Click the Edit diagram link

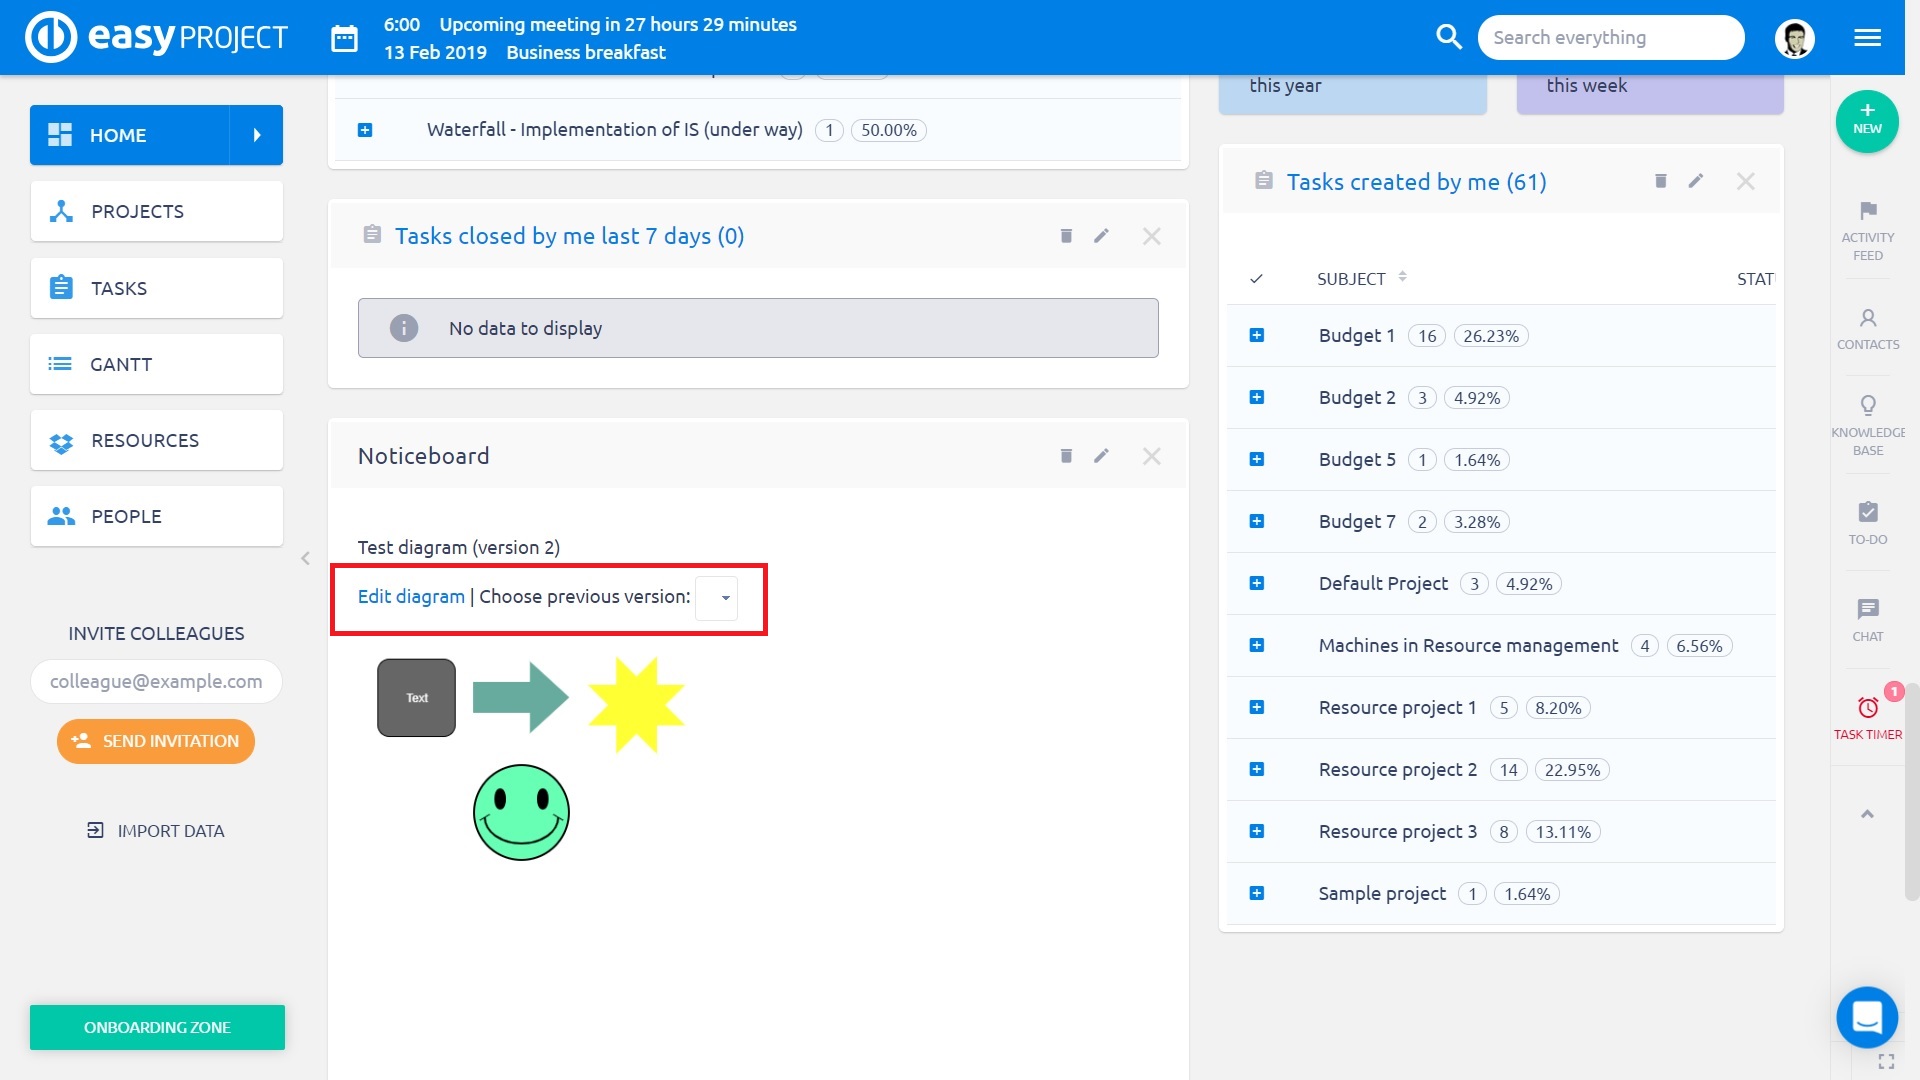tap(411, 597)
